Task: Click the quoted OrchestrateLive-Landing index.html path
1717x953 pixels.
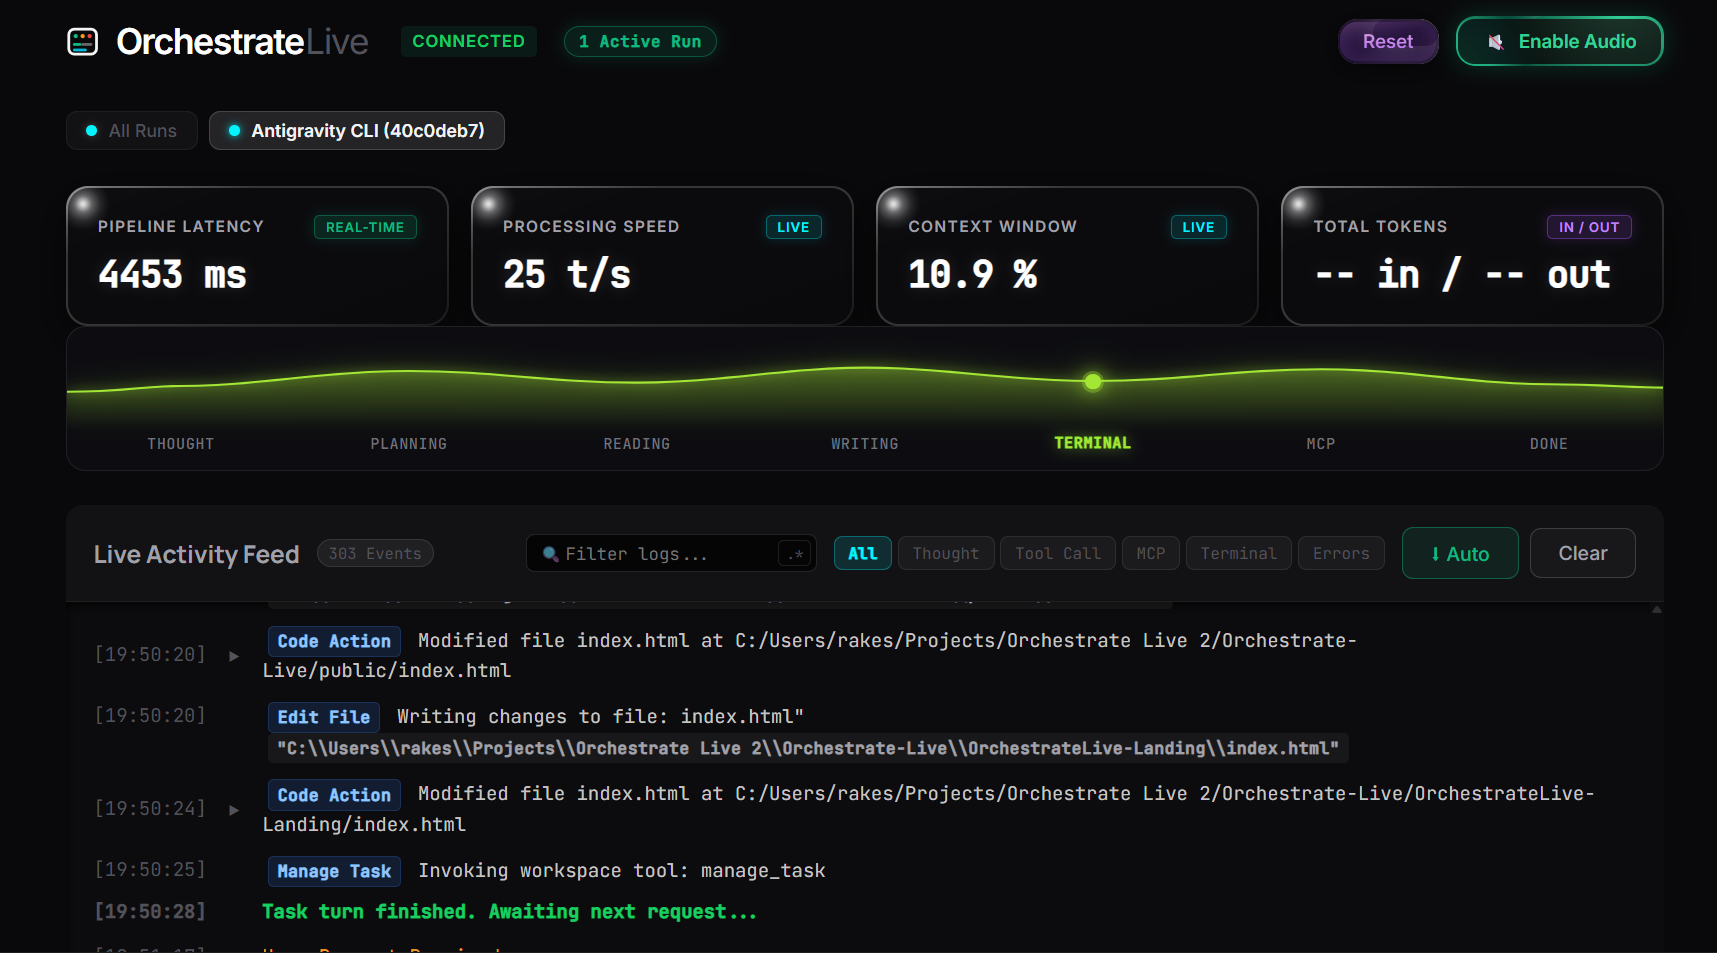Action: click(x=808, y=748)
